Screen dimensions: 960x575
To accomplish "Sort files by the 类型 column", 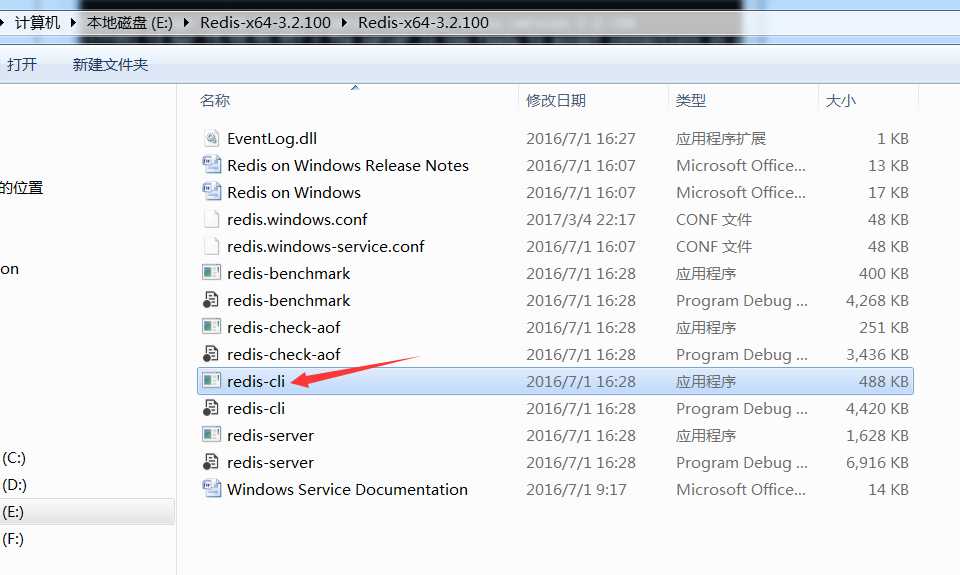I will tap(691, 100).
